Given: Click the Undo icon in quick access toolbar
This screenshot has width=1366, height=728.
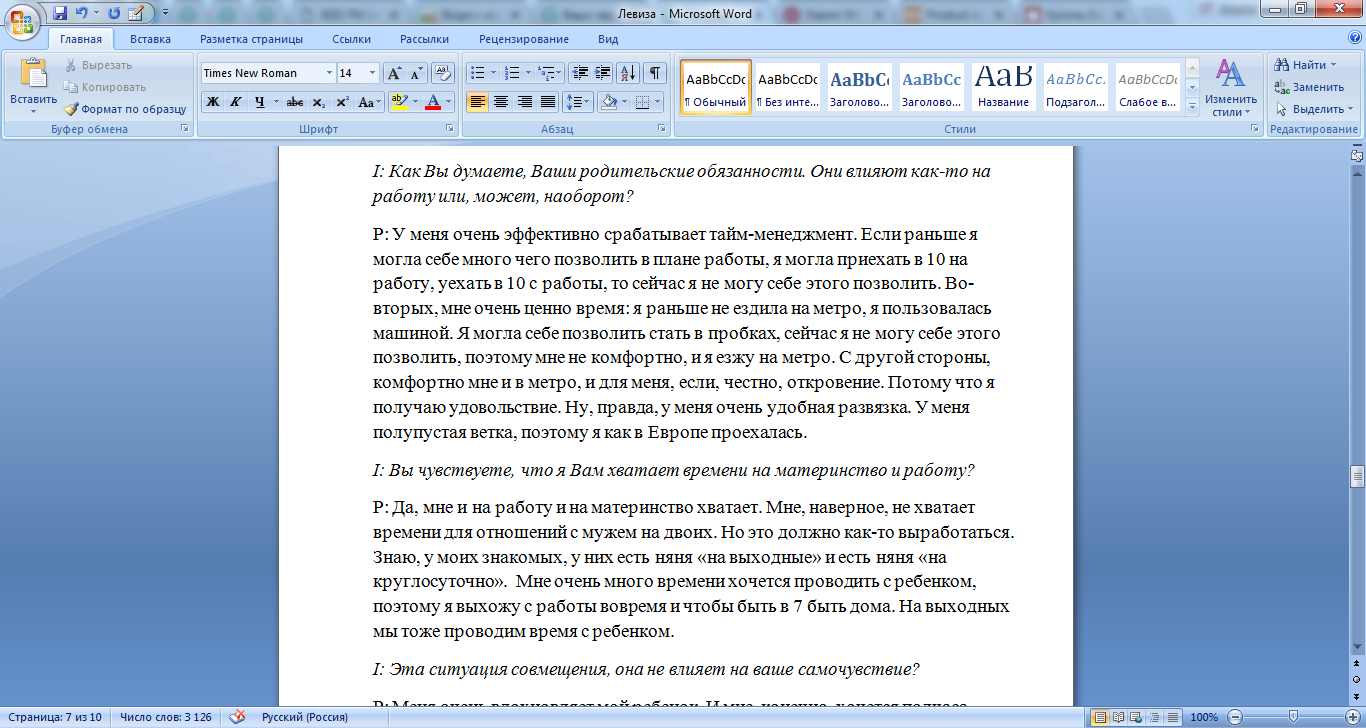Looking at the screenshot, I should tap(82, 13).
